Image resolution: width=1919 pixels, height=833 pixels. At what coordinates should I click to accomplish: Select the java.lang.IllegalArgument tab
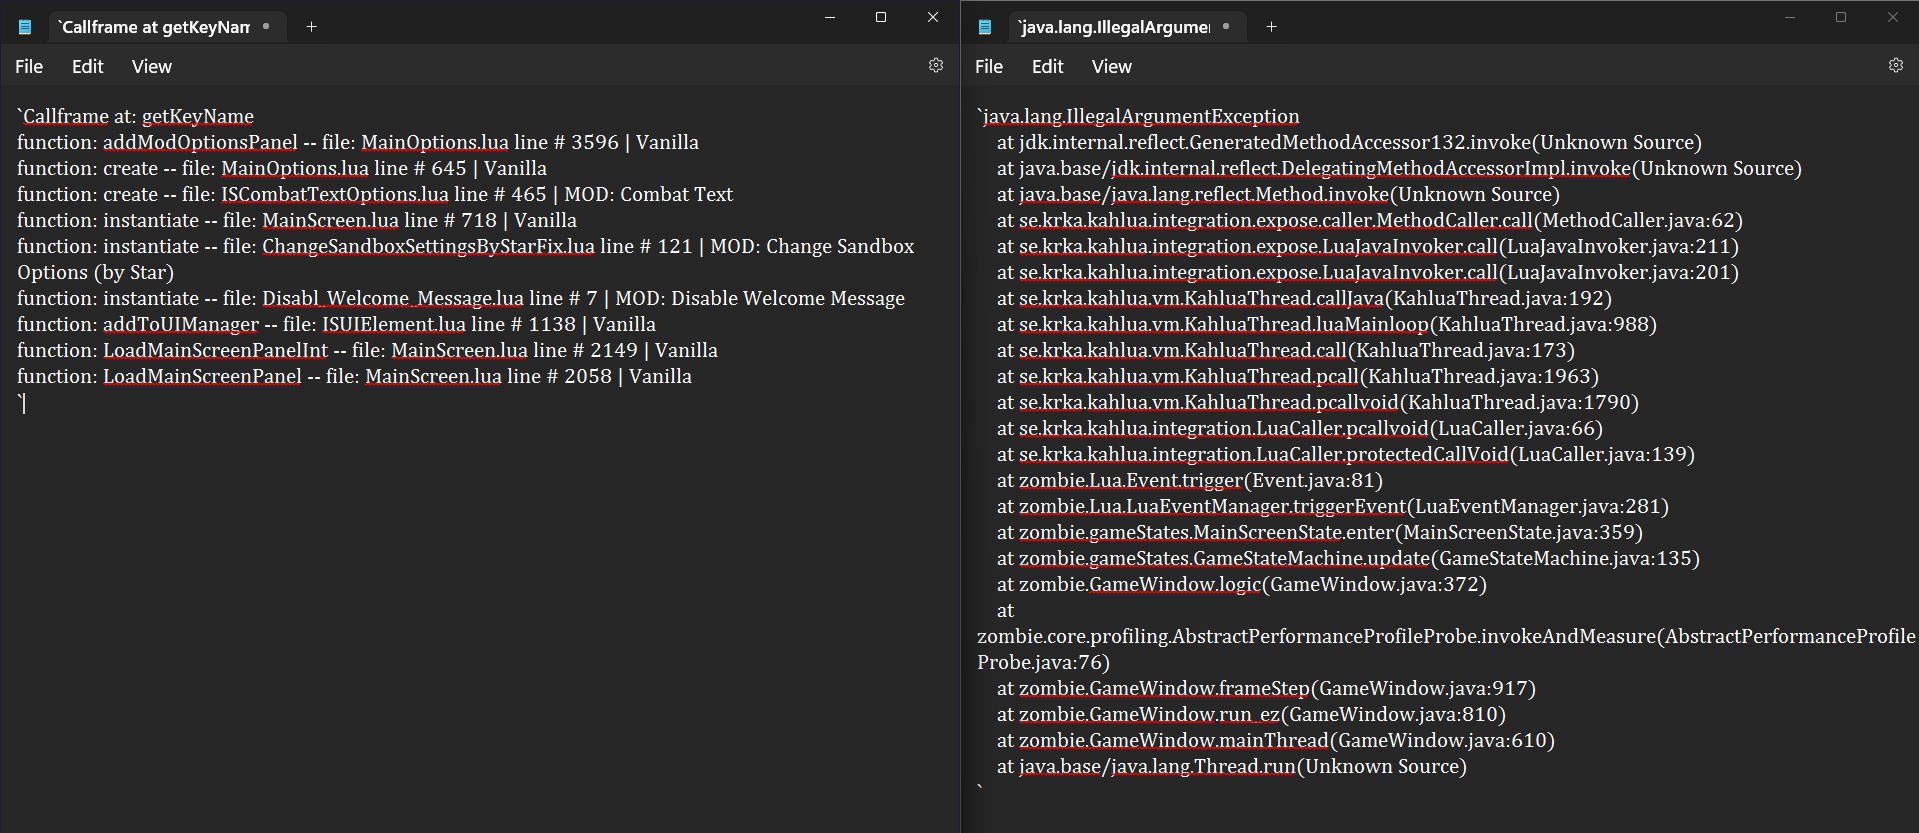[x=1113, y=27]
